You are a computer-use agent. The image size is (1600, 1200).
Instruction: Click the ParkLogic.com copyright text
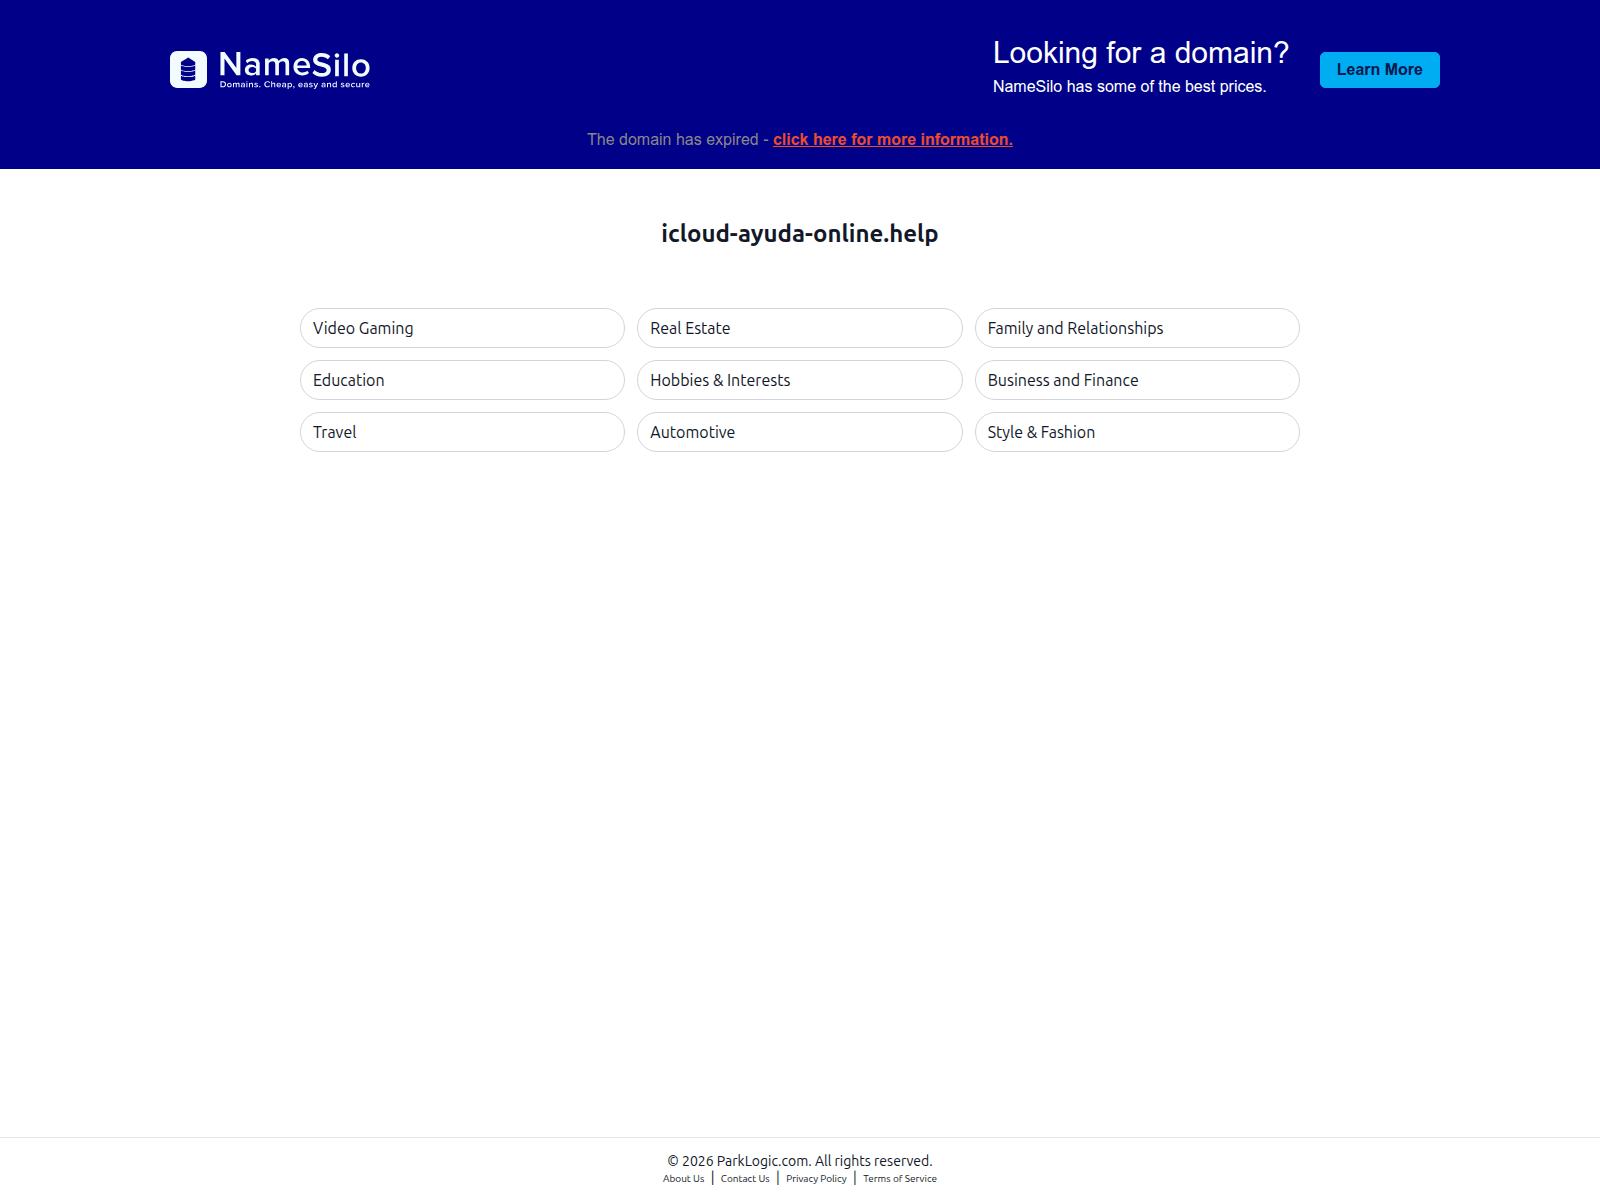point(800,1161)
